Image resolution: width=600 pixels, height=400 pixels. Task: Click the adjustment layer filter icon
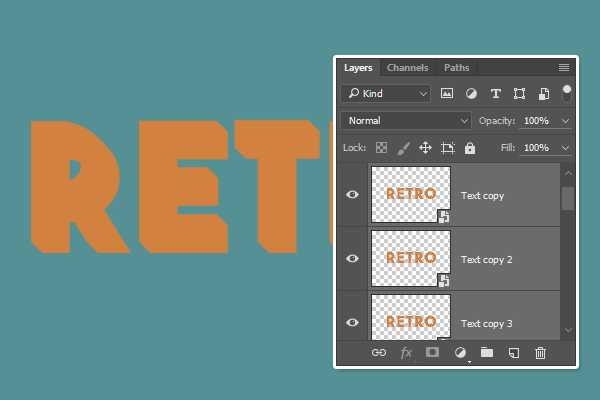pyautogui.click(x=471, y=93)
